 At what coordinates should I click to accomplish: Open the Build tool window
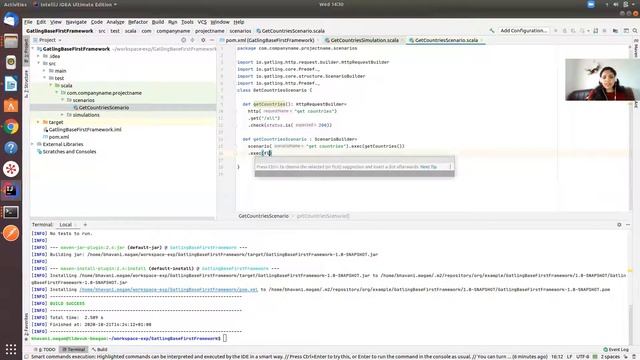[x=100, y=349]
